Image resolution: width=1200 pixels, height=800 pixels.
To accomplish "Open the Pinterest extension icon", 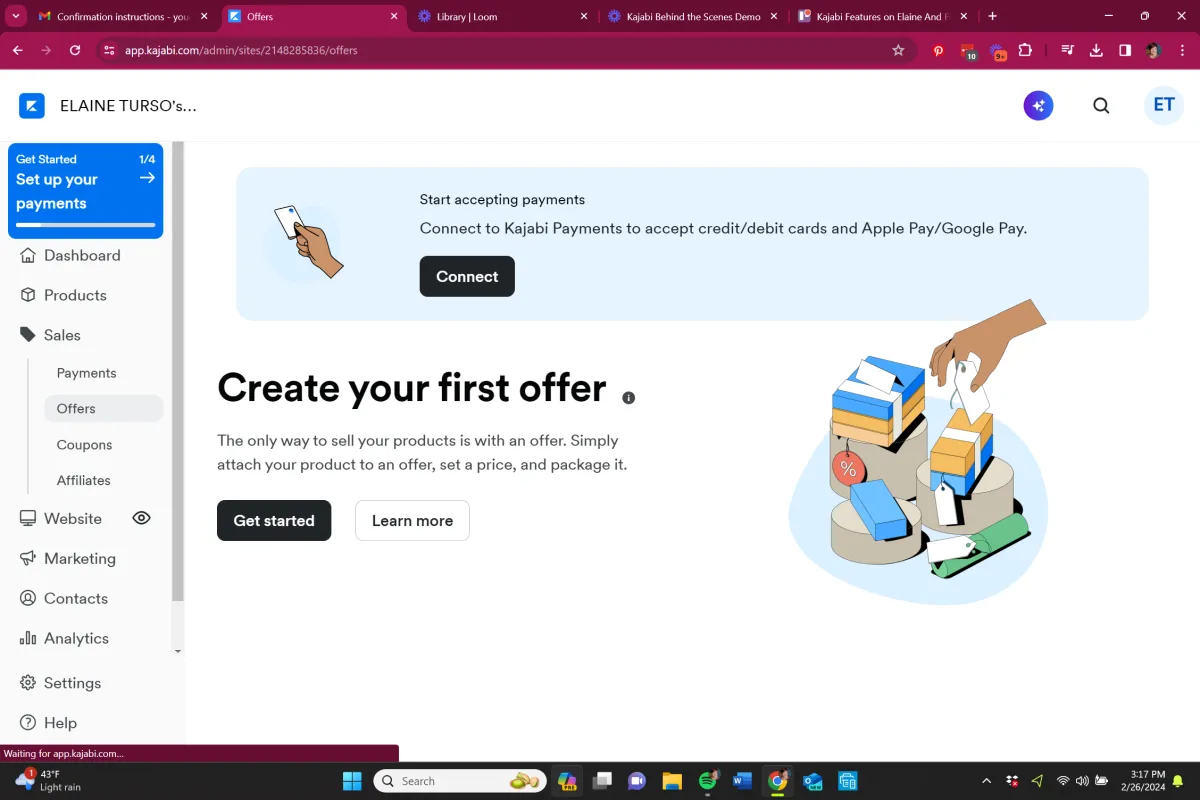I will pos(938,50).
